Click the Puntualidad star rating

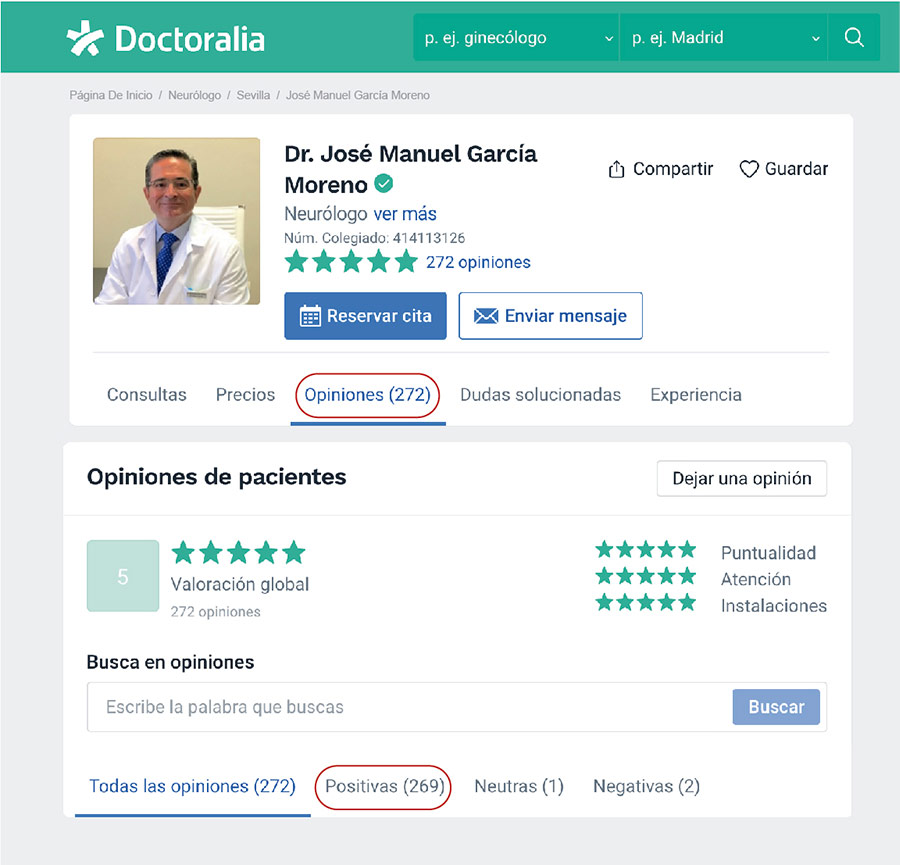point(646,550)
